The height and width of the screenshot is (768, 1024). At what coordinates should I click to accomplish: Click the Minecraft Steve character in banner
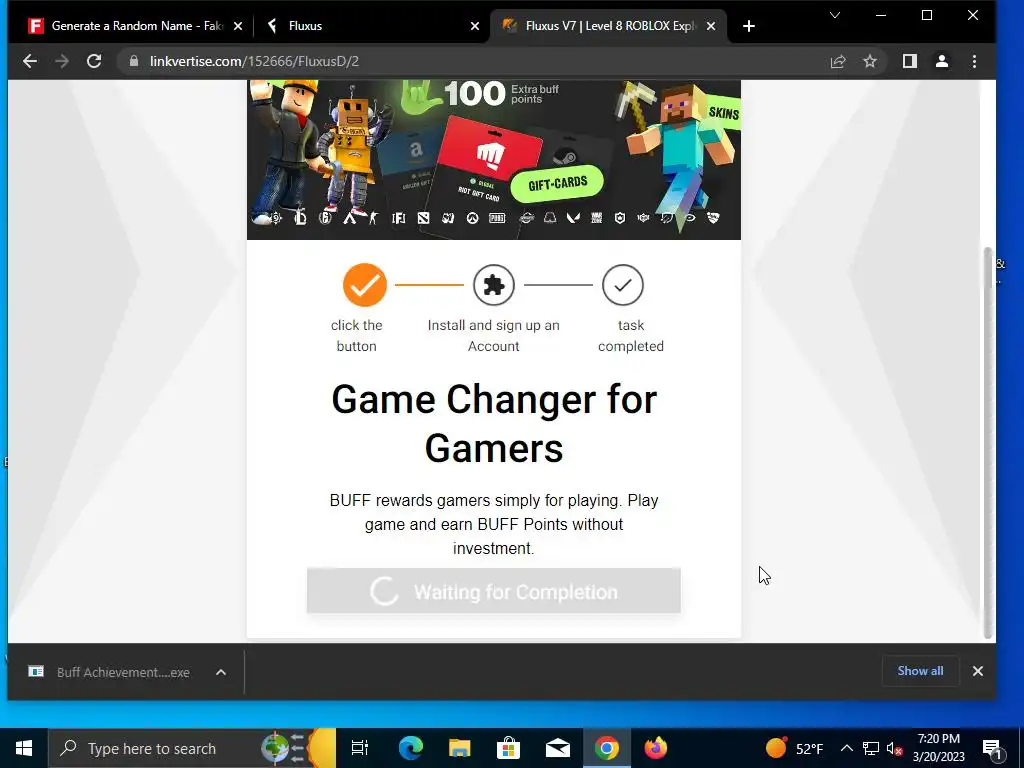679,150
